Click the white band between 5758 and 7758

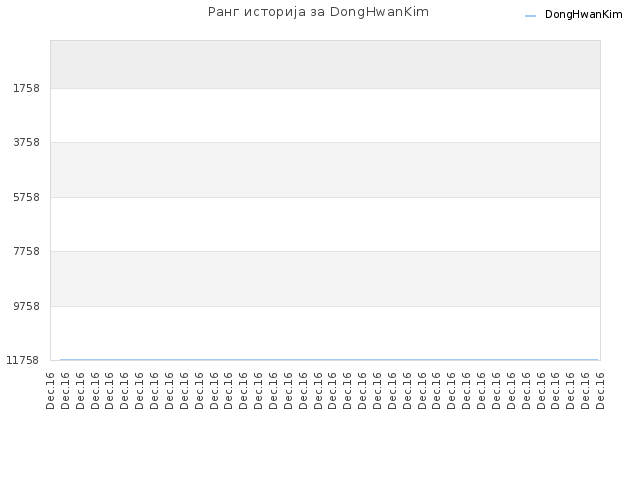(x=325, y=224)
